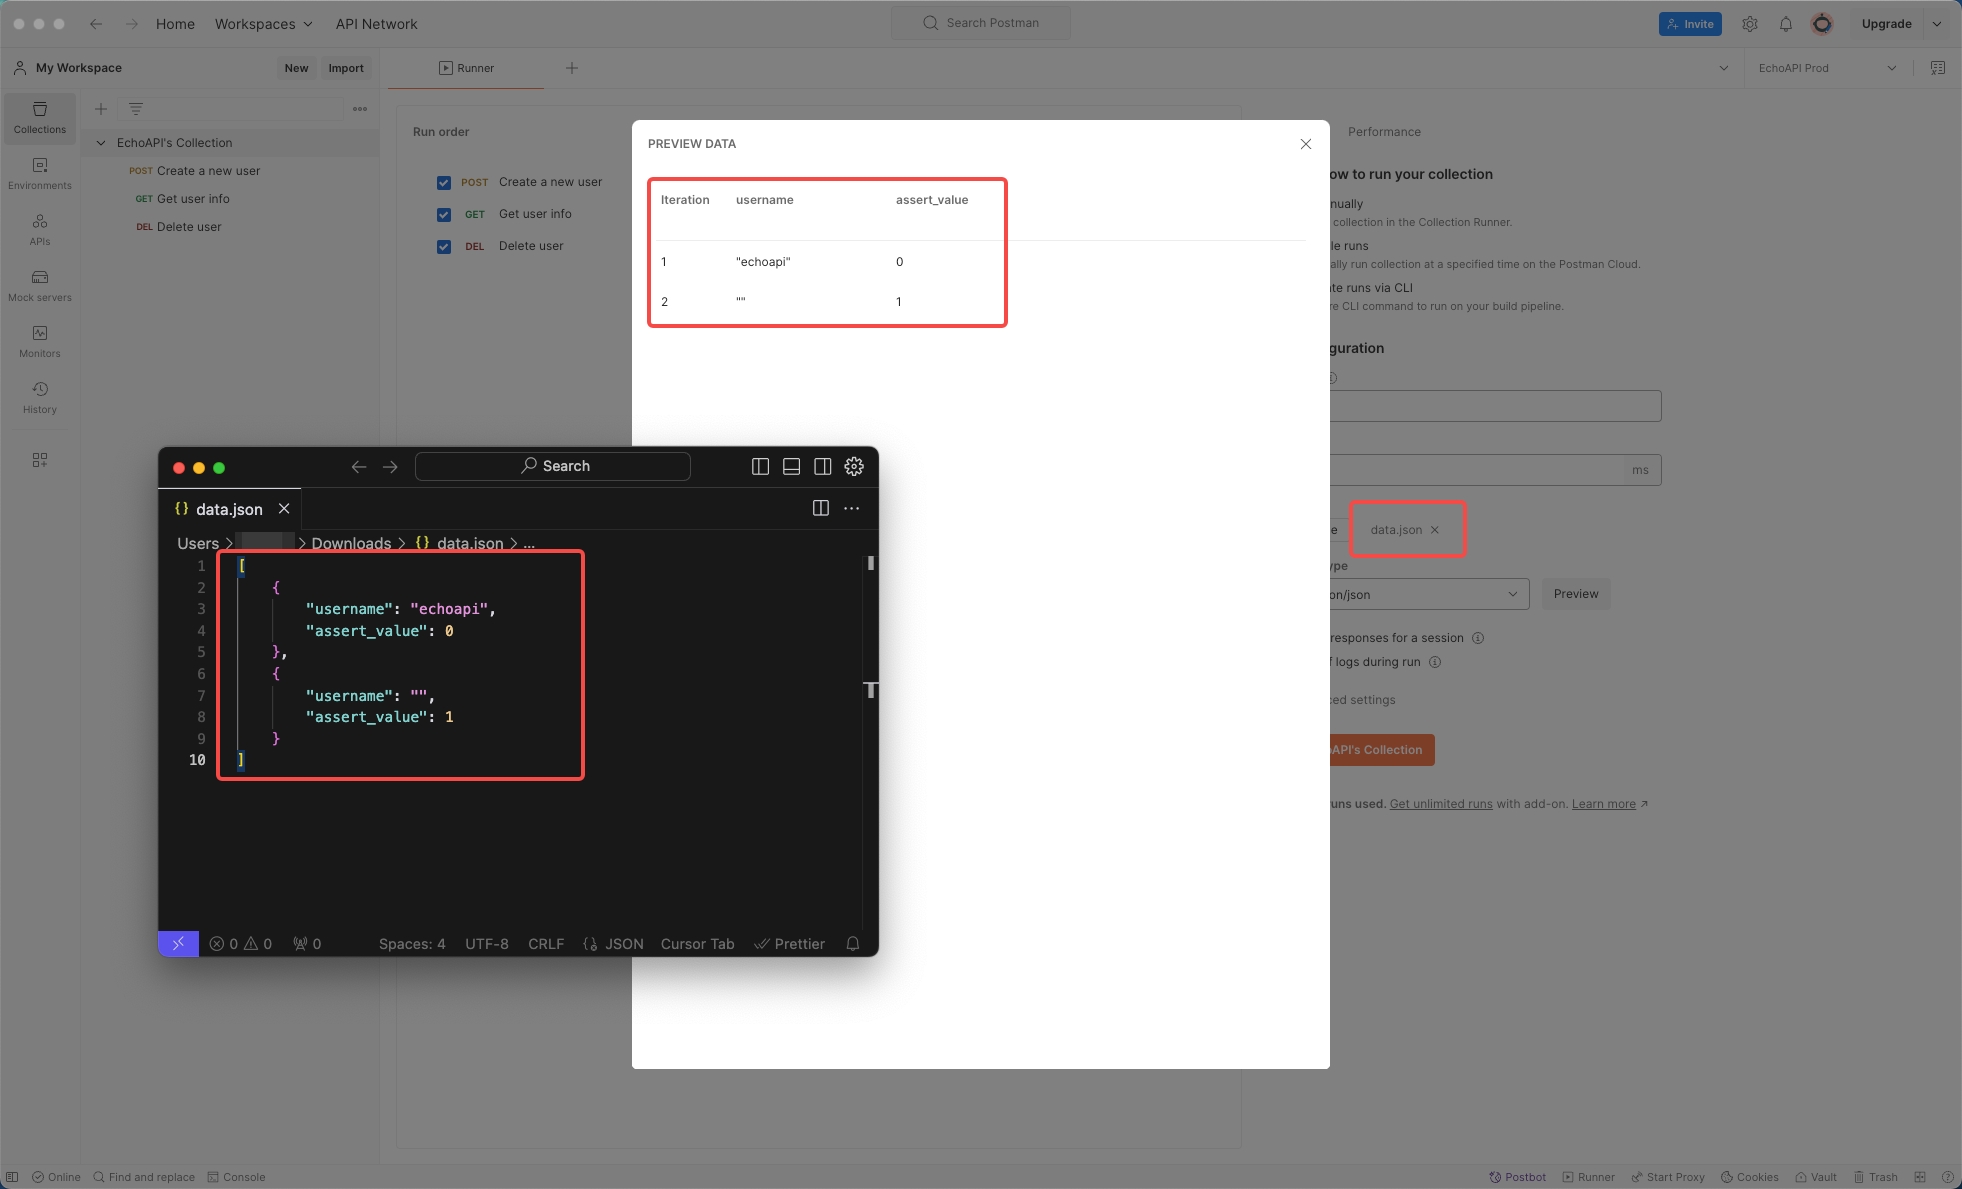1962x1189 pixels.
Task: Open the Upgrade options chevron
Action: coord(1937,24)
